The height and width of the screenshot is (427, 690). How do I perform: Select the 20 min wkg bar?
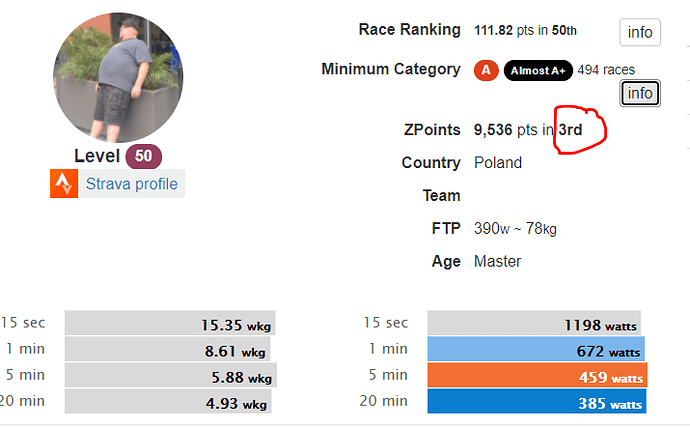[x=168, y=401]
